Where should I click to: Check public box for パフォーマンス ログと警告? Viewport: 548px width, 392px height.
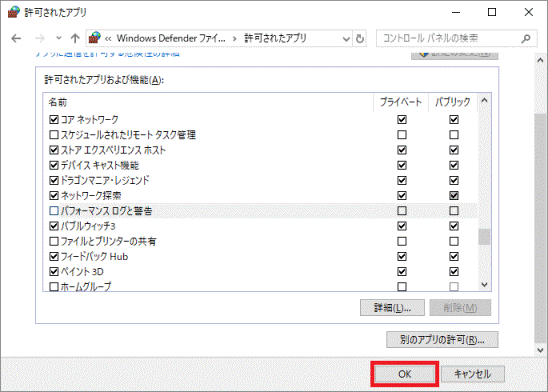click(x=454, y=211)
